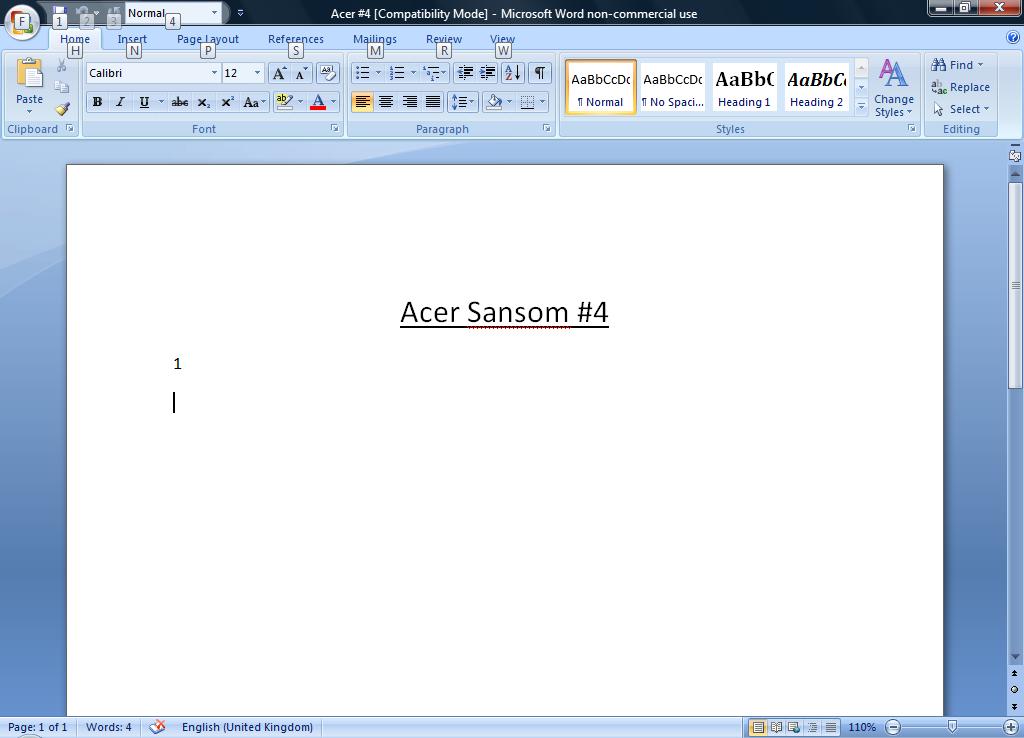The image size is (1024, 738).
Task: Apply Superscript formatting
Action: click(x=227, y=102)
